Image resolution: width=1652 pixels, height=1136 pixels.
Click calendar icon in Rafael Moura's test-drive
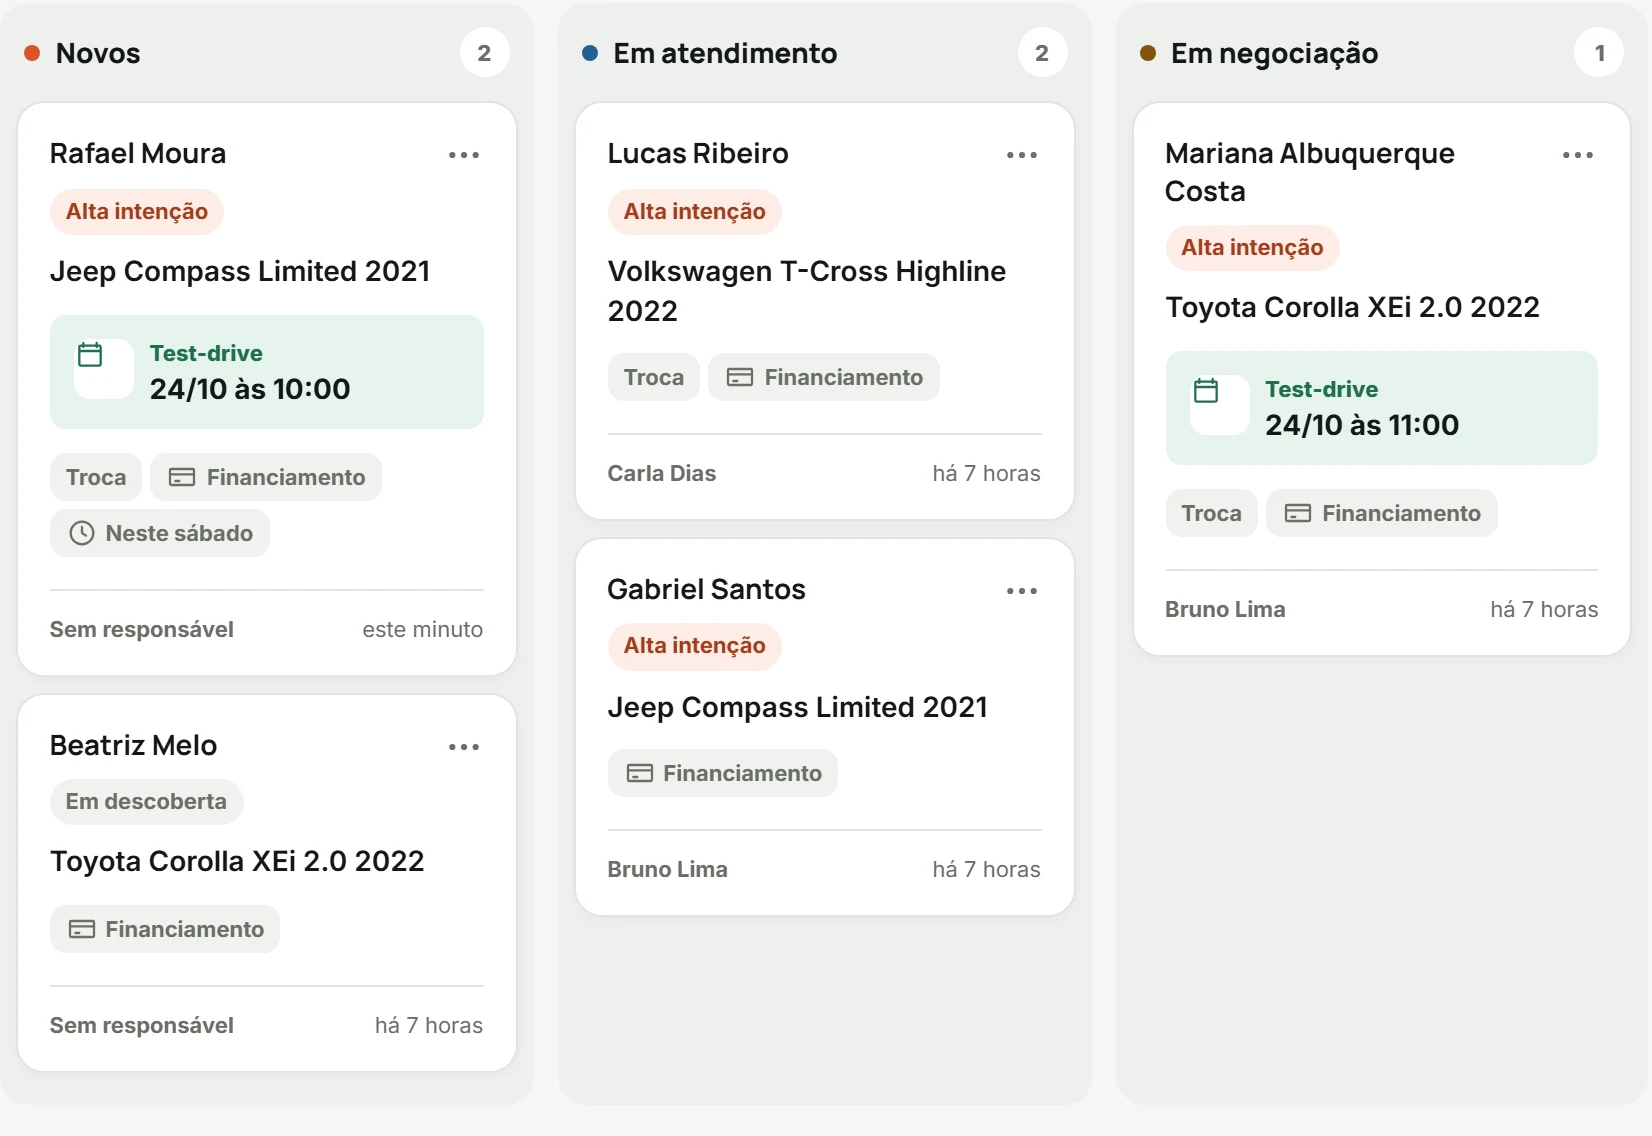(91, 355)
